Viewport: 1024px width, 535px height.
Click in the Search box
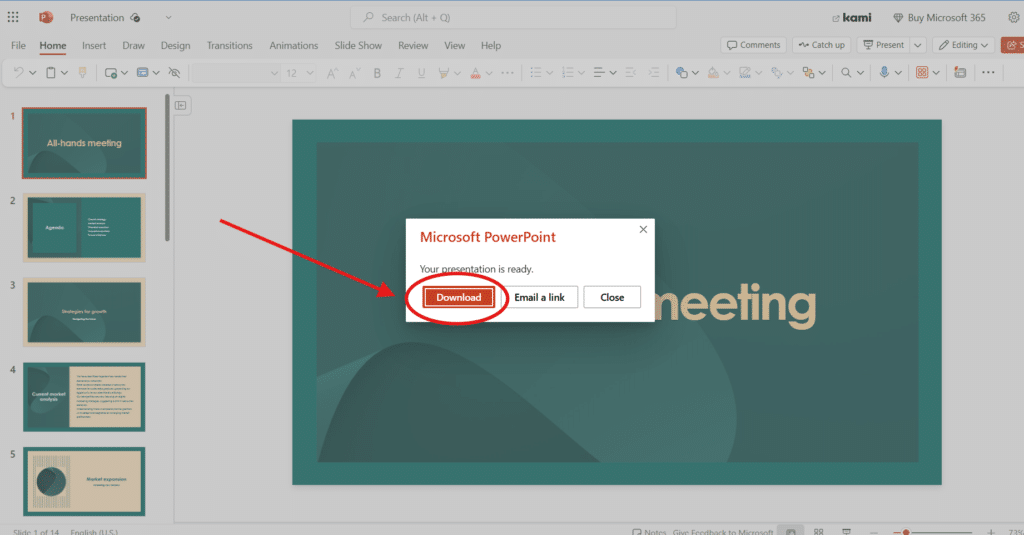[x=513, y=18]
